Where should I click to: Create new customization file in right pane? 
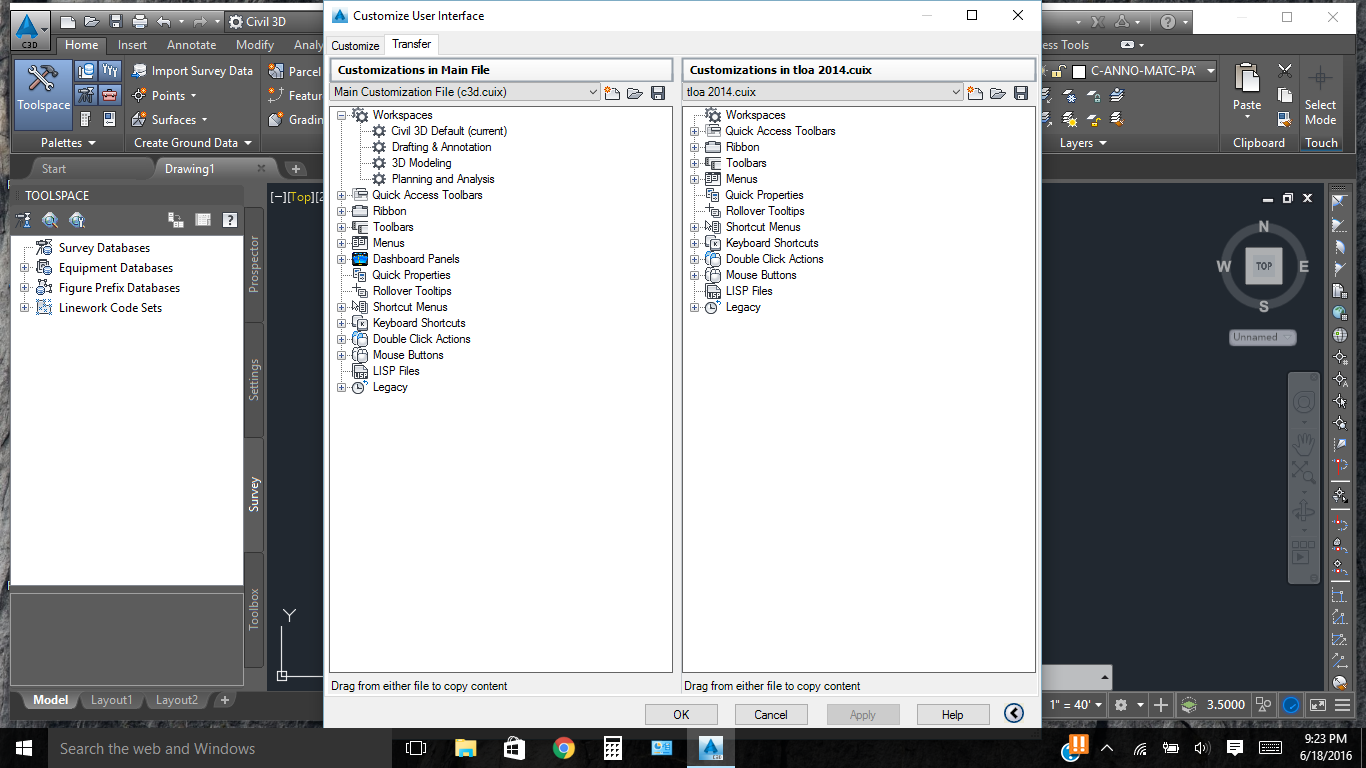click(975, 93)
